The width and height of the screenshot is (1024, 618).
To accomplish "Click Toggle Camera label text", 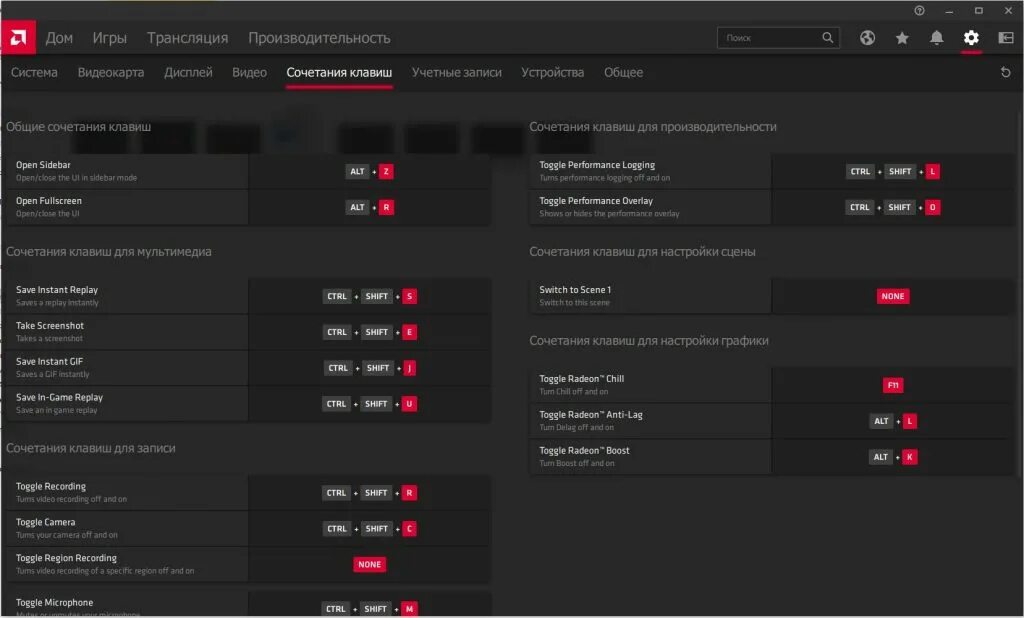I will 45,523.
